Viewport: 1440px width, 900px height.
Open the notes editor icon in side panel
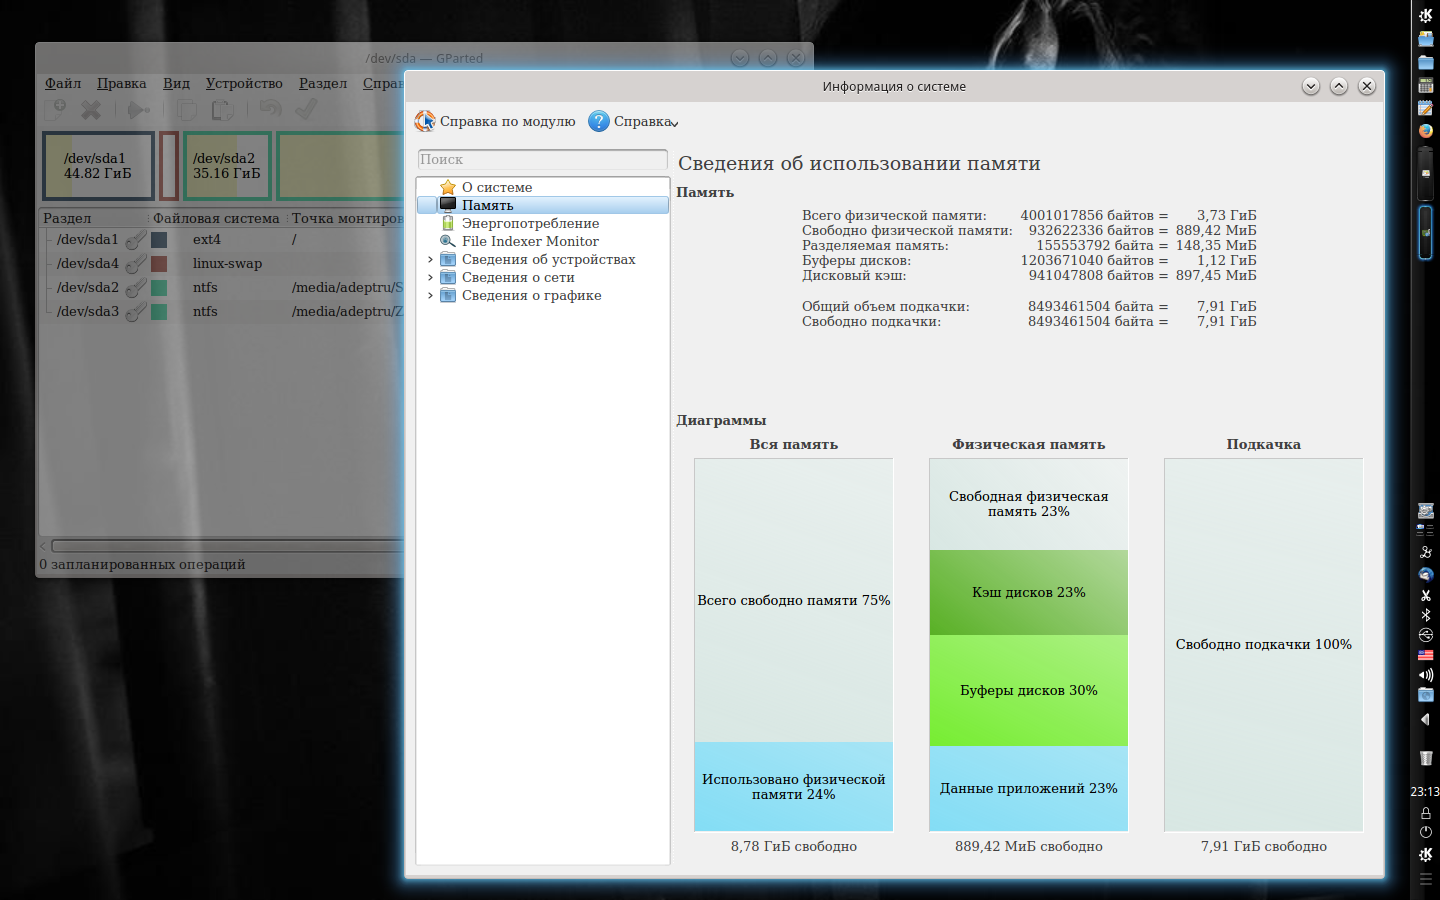point(1426,108)
